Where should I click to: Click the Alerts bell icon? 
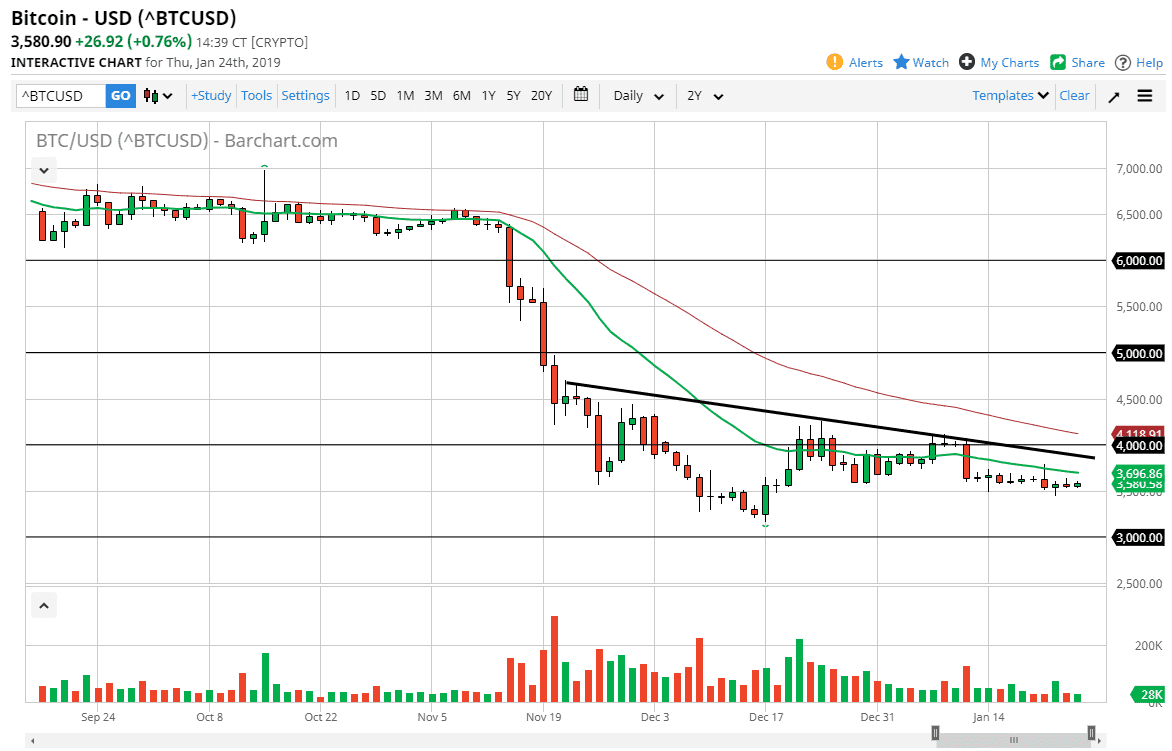(x=833, y=62)
